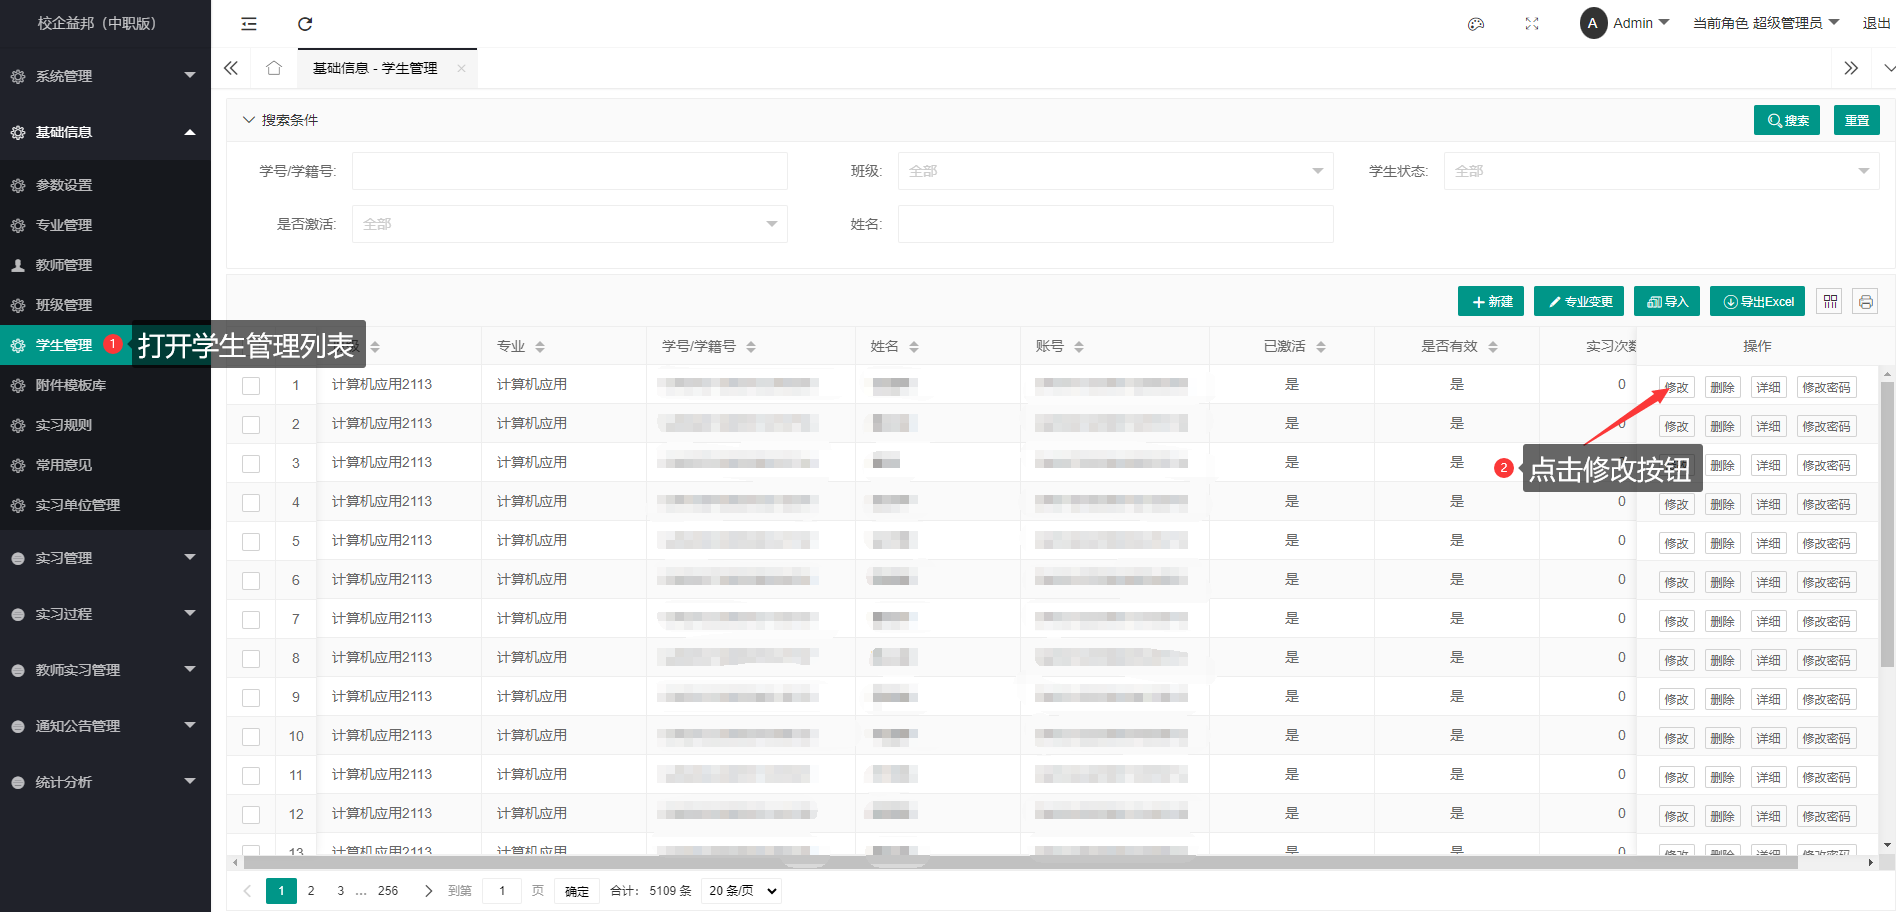The image size is (1896, 912).
Task: Expand the 实习管理 sidebar menu
Action: click(x=100, y=558)
